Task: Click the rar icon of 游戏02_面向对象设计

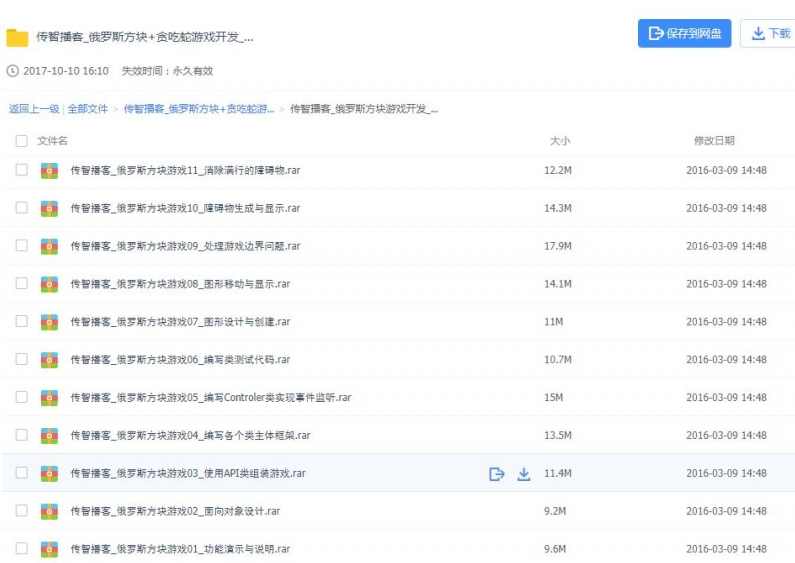Action: pos(49,512)
